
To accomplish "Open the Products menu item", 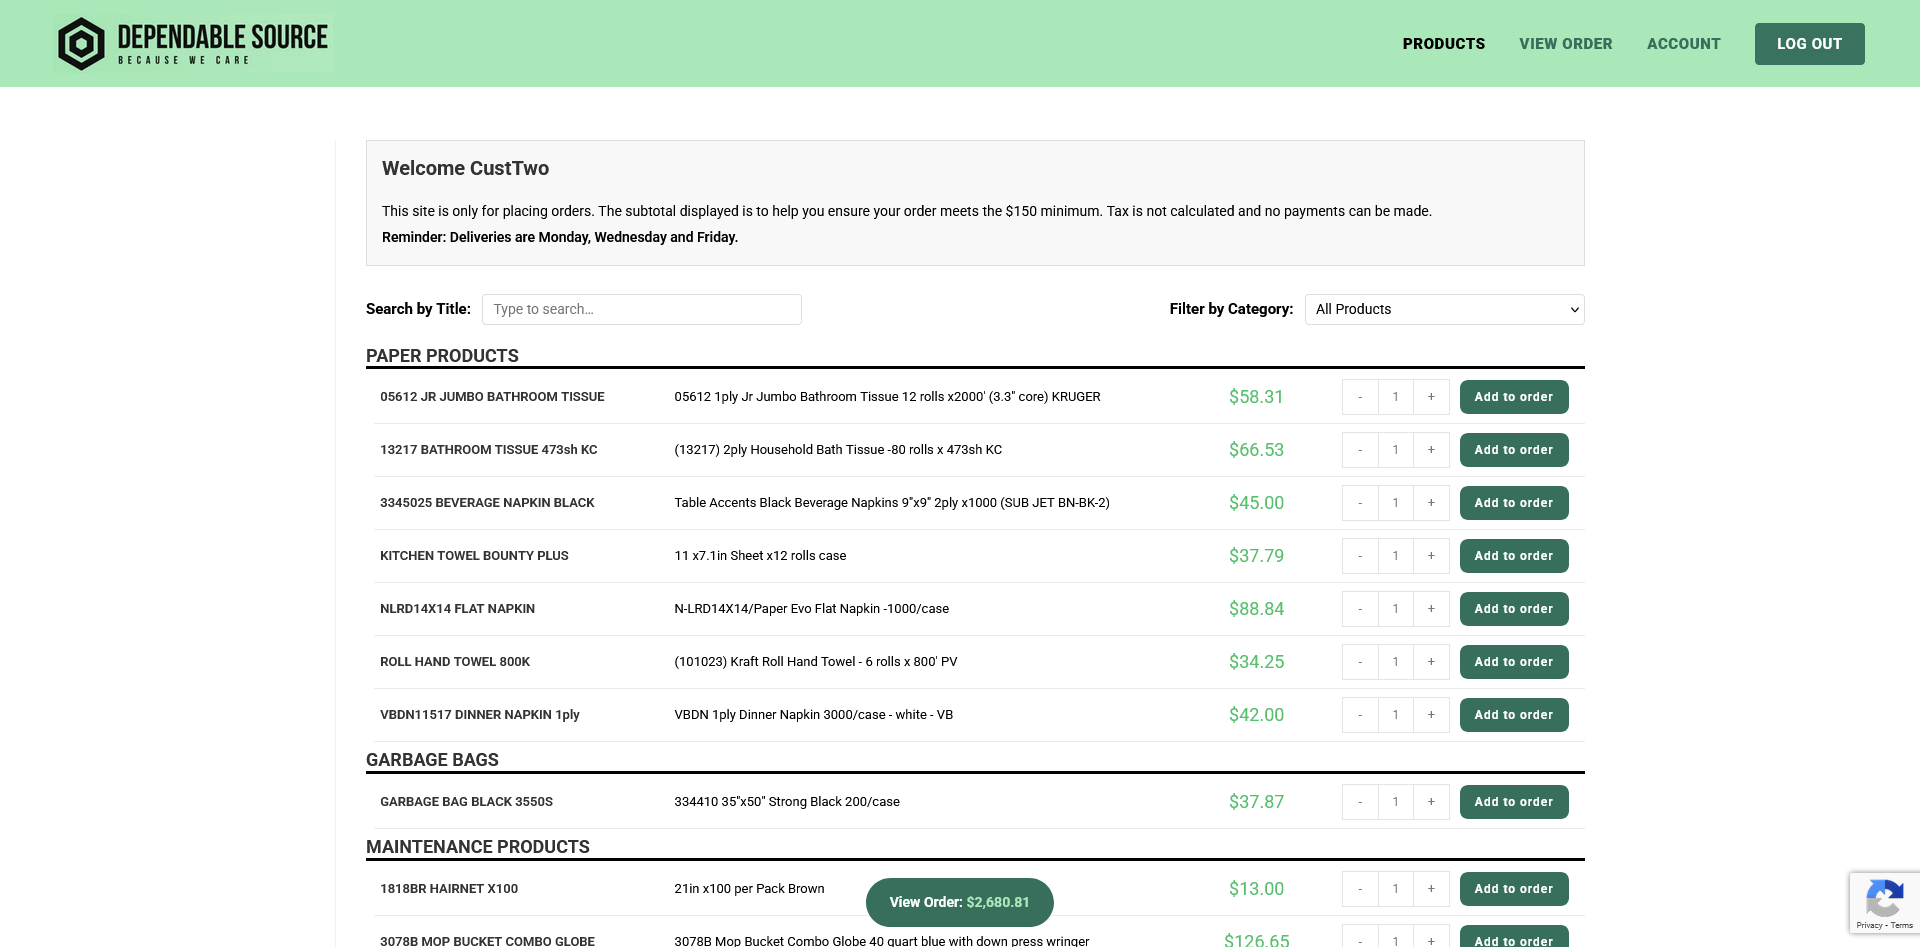I will pos(1443,44).
